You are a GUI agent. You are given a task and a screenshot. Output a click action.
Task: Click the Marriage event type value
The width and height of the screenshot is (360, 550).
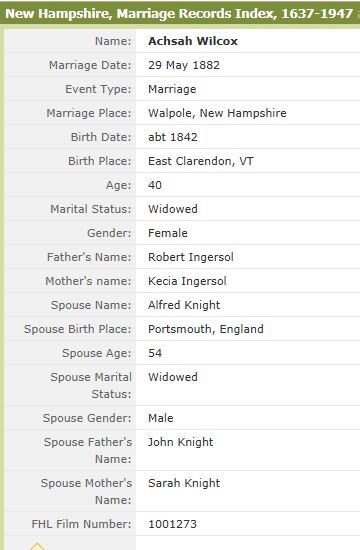(172, 89)
